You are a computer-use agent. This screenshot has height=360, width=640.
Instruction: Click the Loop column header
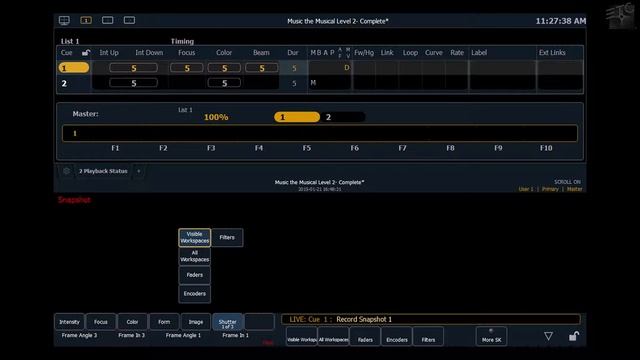pyautogui.click(x=410, y=53)
